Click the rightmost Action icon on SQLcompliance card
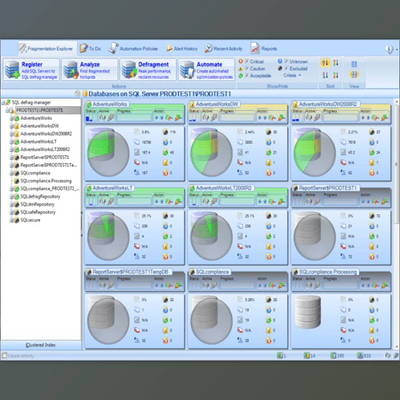400x400 pixels. (x=282, y=285)
